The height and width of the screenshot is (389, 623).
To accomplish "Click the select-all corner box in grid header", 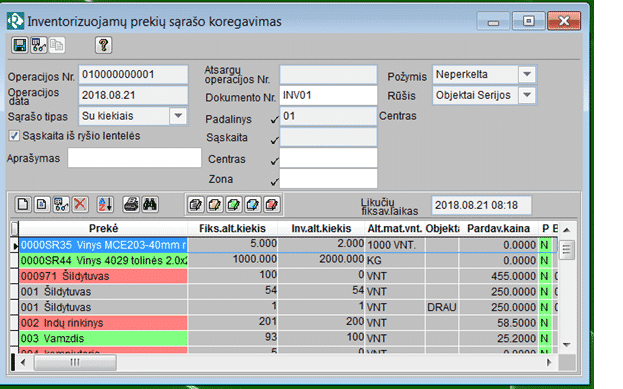I will (x=15, y=228).
